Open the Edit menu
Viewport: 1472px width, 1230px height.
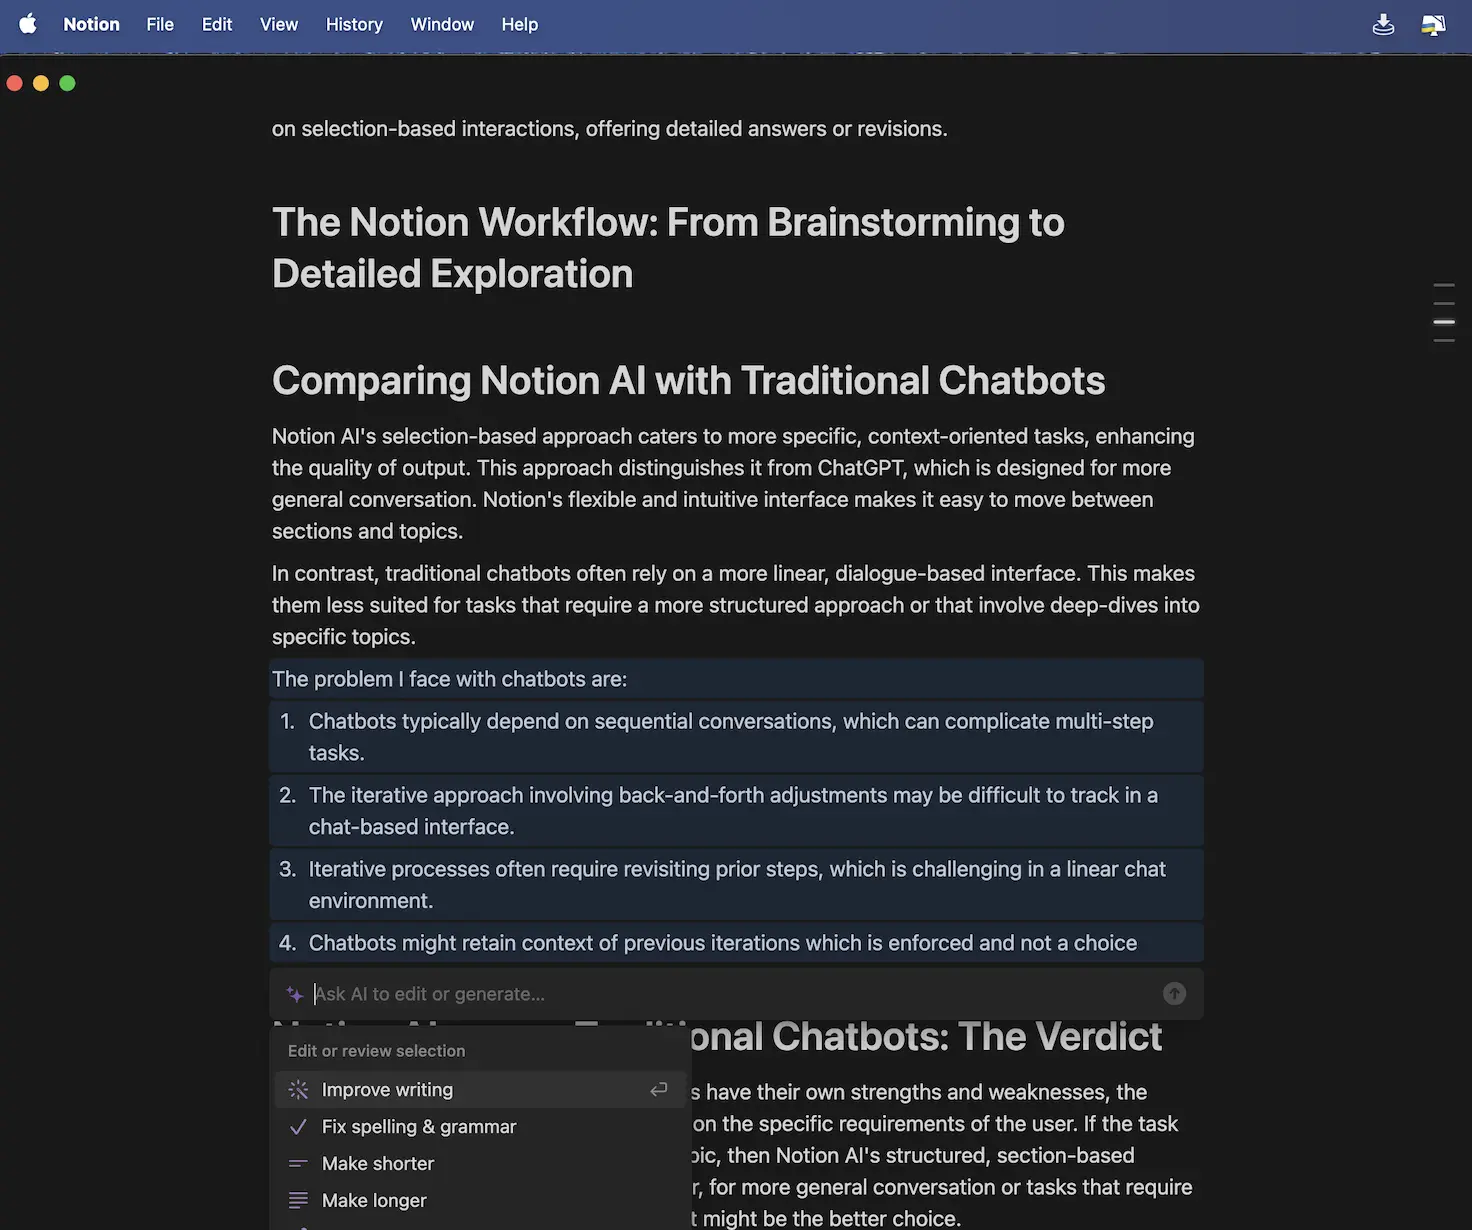point(217,24)
